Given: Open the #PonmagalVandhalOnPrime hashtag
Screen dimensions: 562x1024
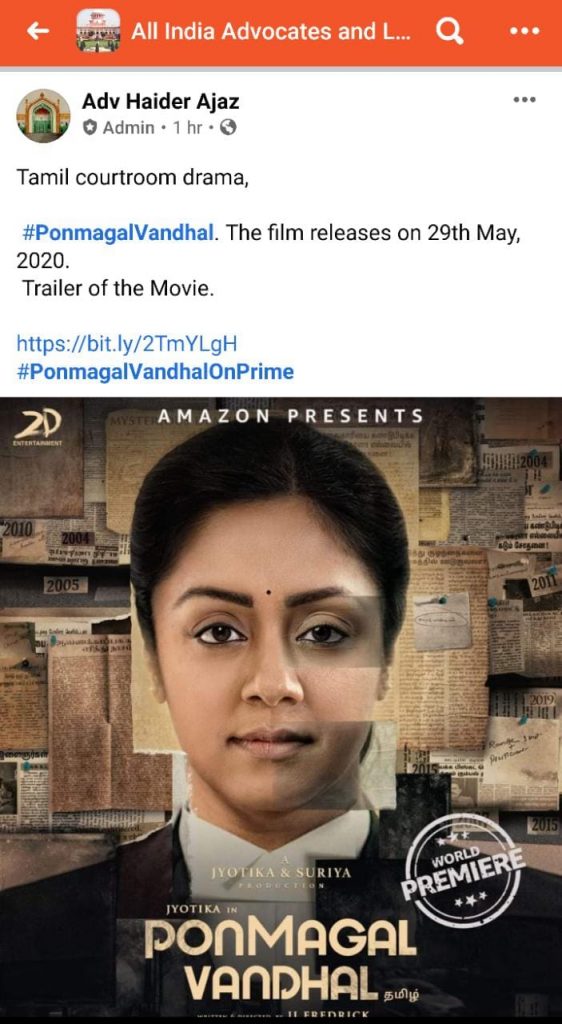Looking at the screenshot, I should pos(155,372).
